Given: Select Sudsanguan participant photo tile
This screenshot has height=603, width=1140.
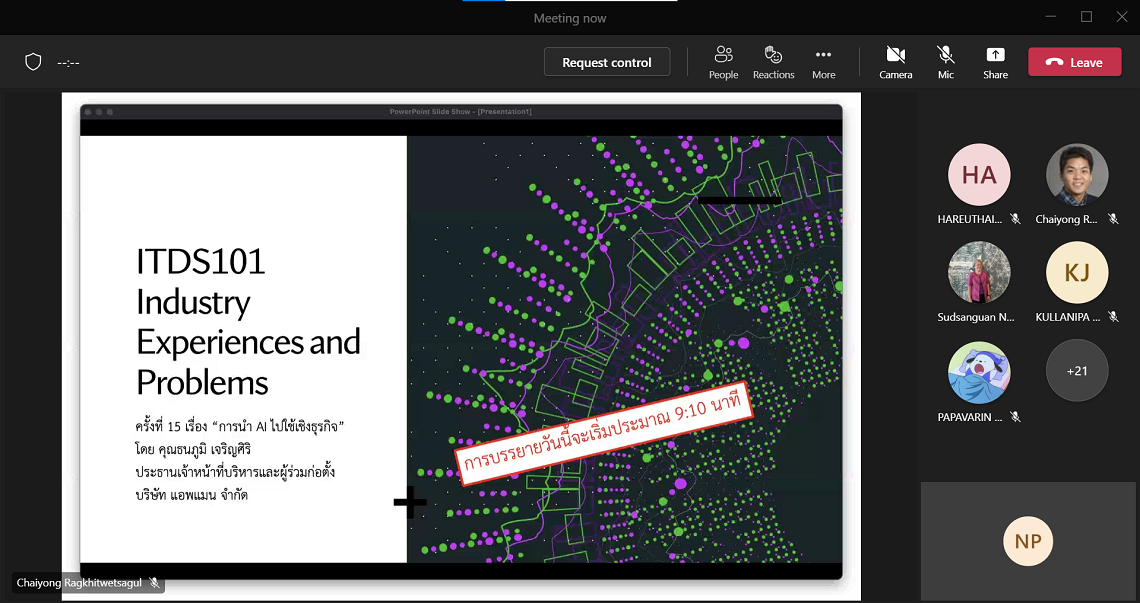Looking at the screenshot, I should (x=979, y=273).
